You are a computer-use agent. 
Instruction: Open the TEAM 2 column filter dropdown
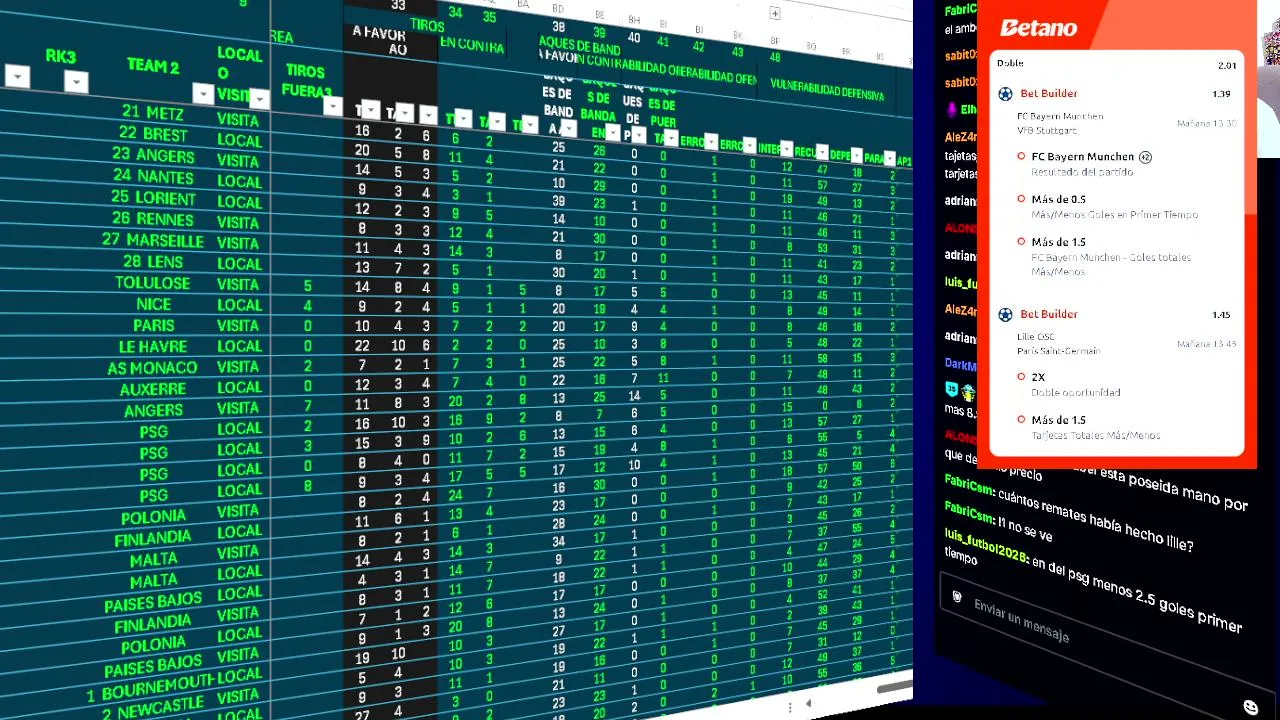(x=203, y=95)
